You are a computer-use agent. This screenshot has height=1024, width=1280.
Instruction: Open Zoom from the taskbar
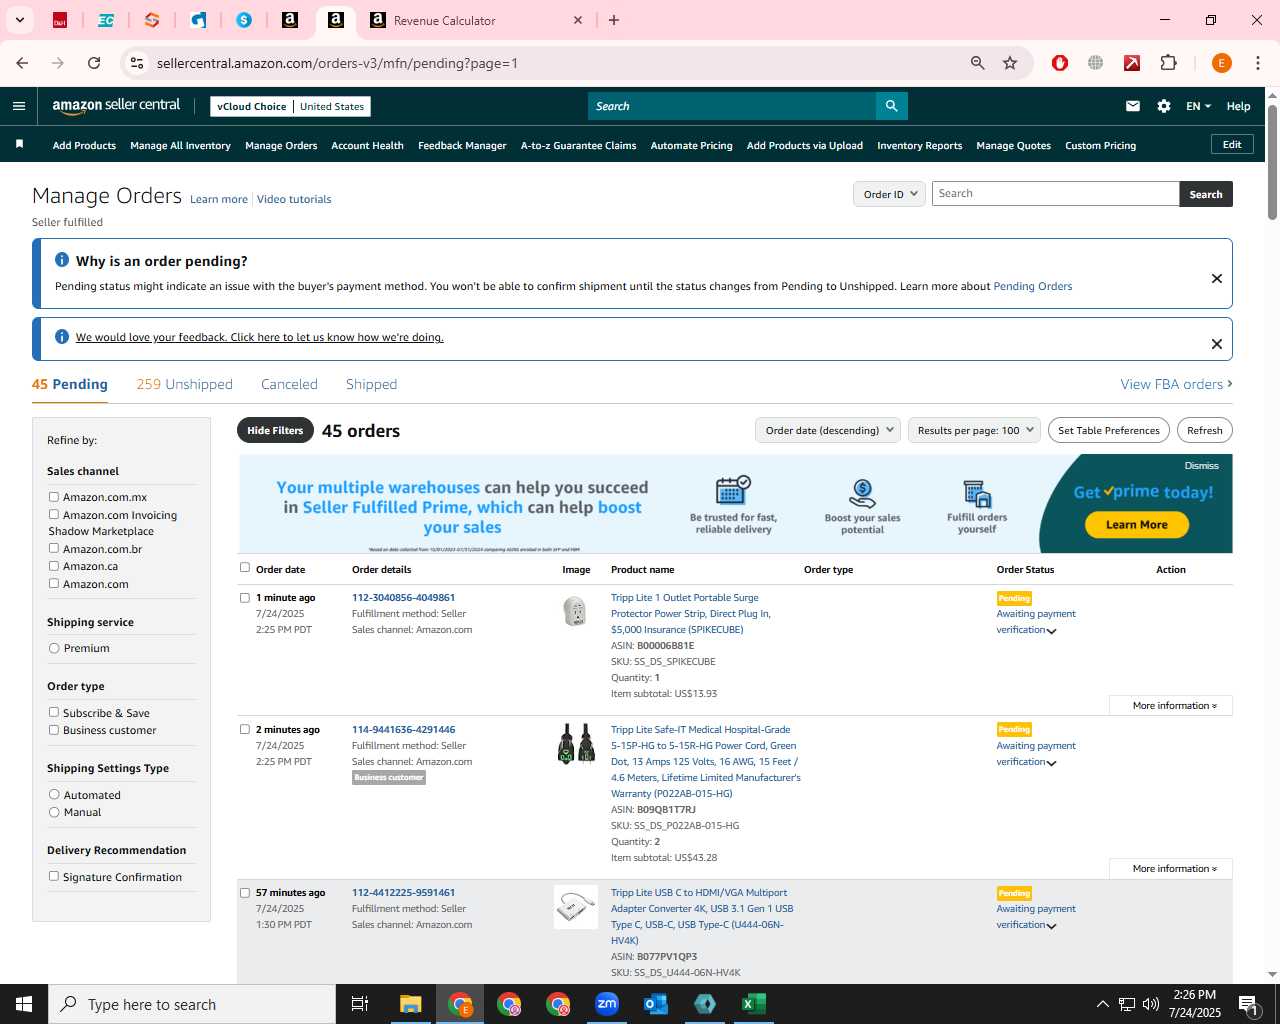(x=607, y=1004)
